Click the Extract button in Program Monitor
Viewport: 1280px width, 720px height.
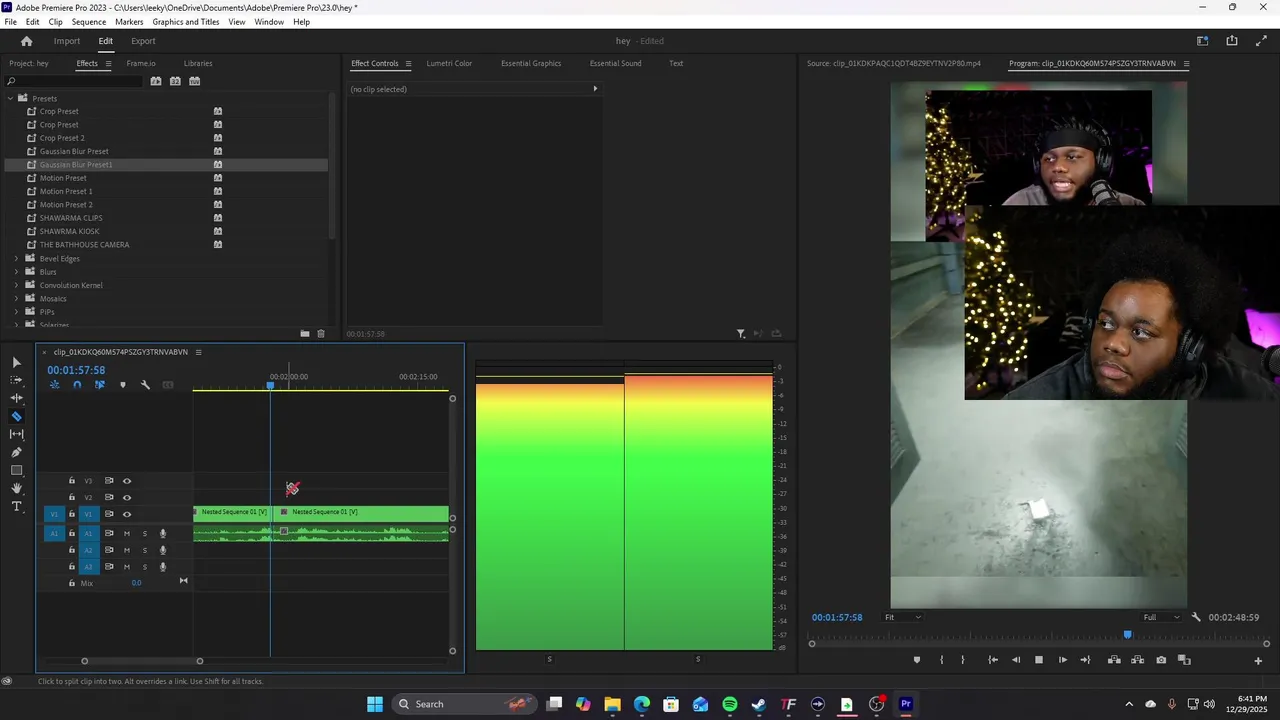pyautogui.click(x=1138, y=660)
